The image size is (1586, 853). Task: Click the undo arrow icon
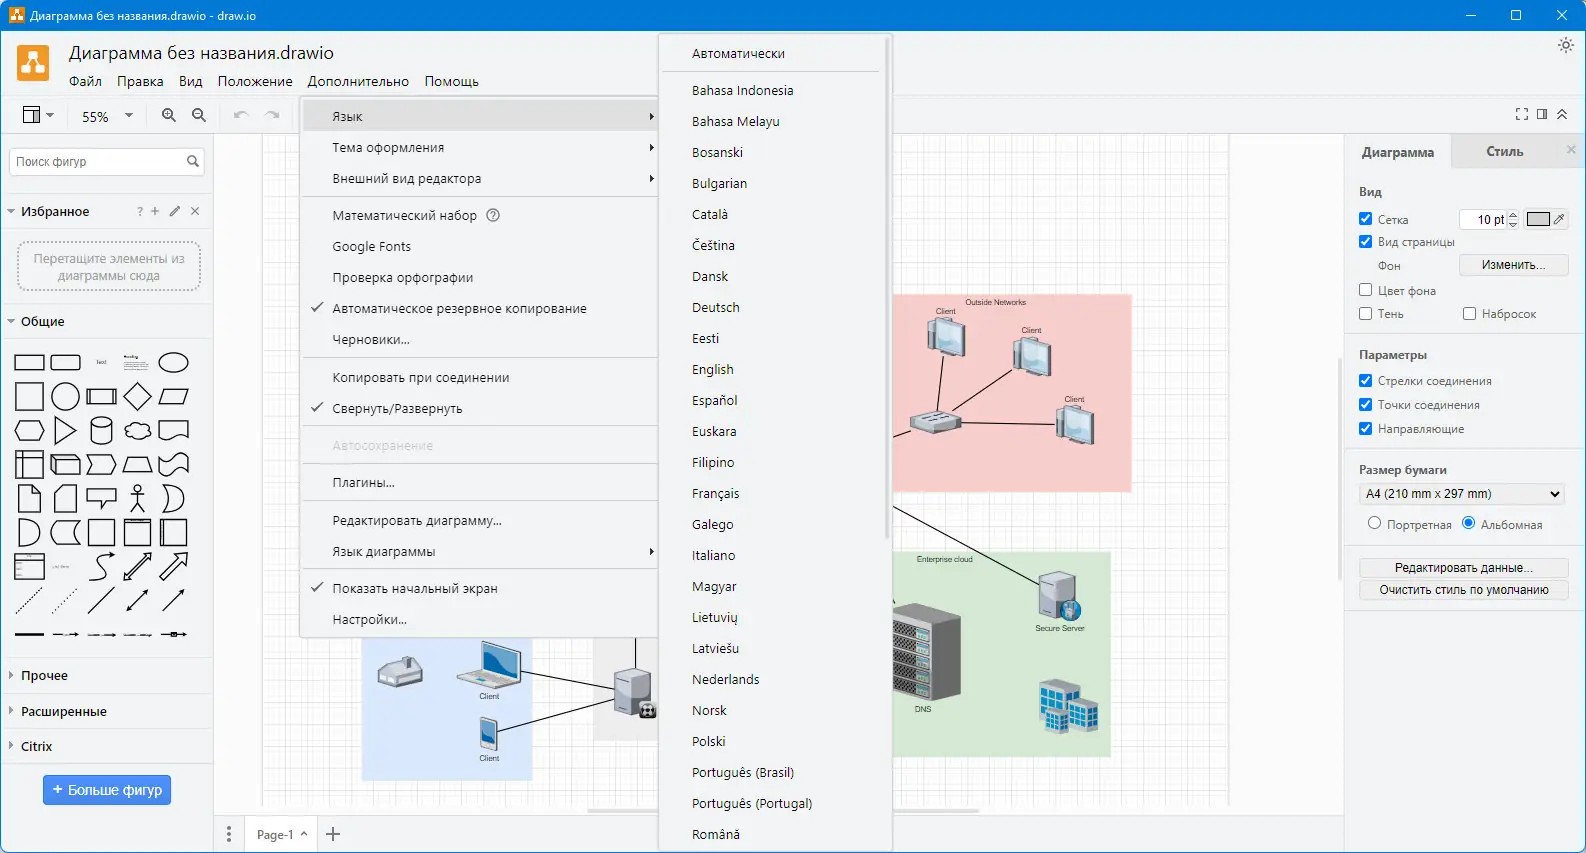(240, 116)
